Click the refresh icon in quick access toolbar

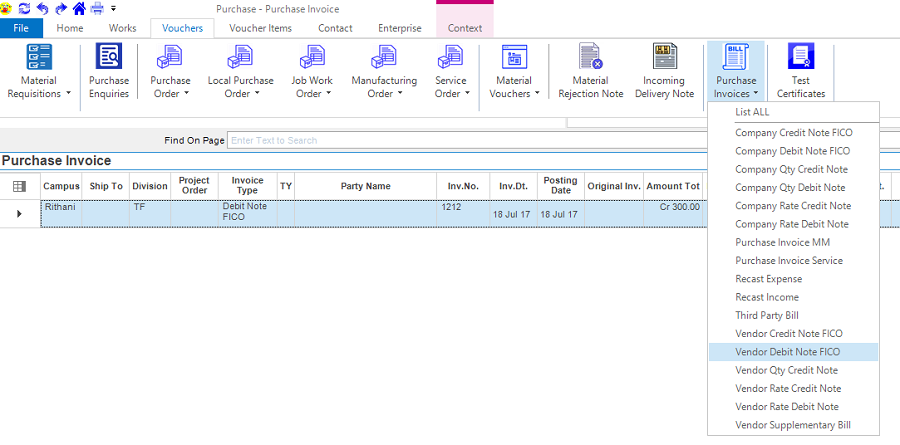point(24,8)
